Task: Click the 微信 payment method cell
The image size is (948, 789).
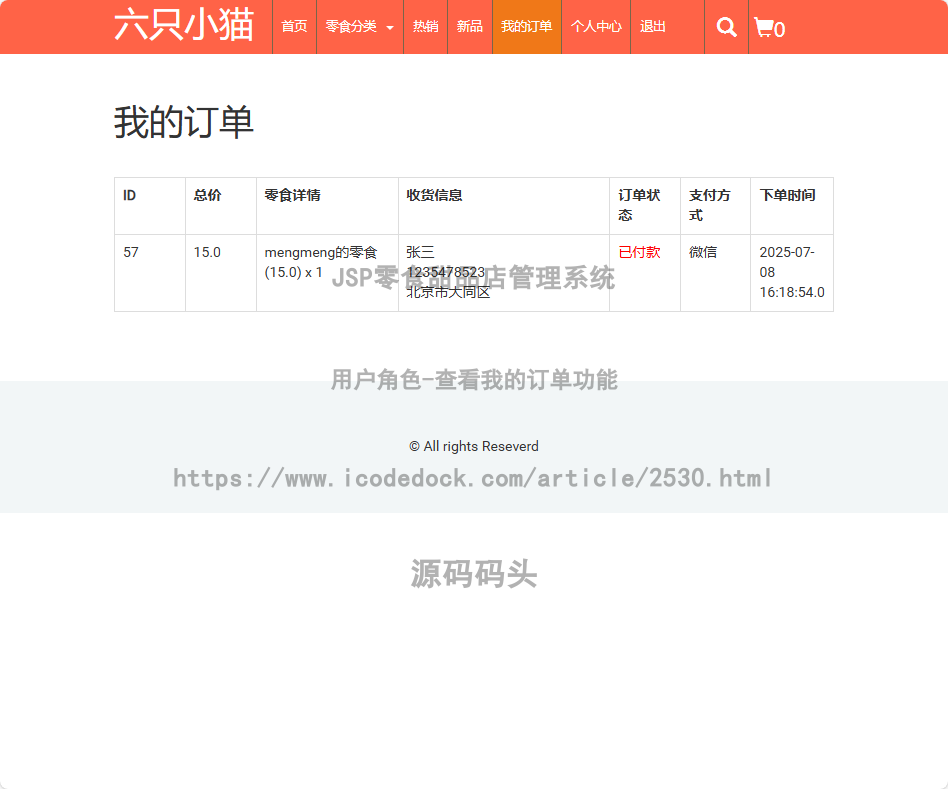Action: pos(715,273)
